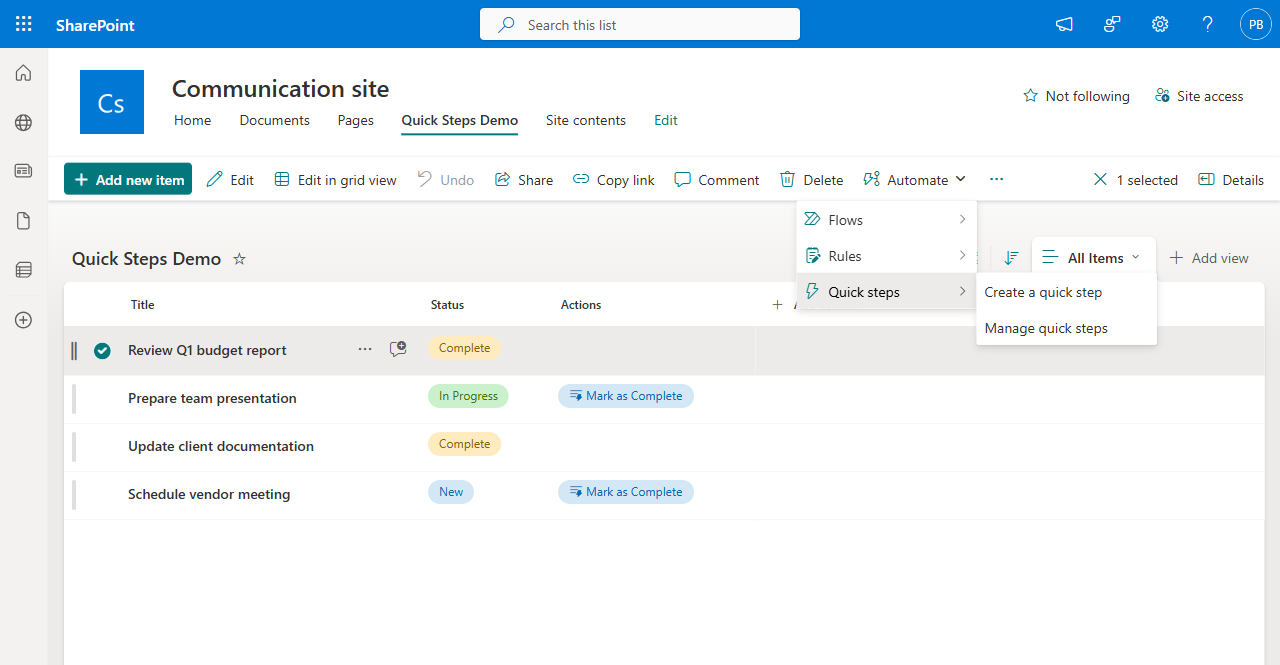The image size is (1280, 665).
Task: Expand the Rules submenu
Action: (887, 256)
